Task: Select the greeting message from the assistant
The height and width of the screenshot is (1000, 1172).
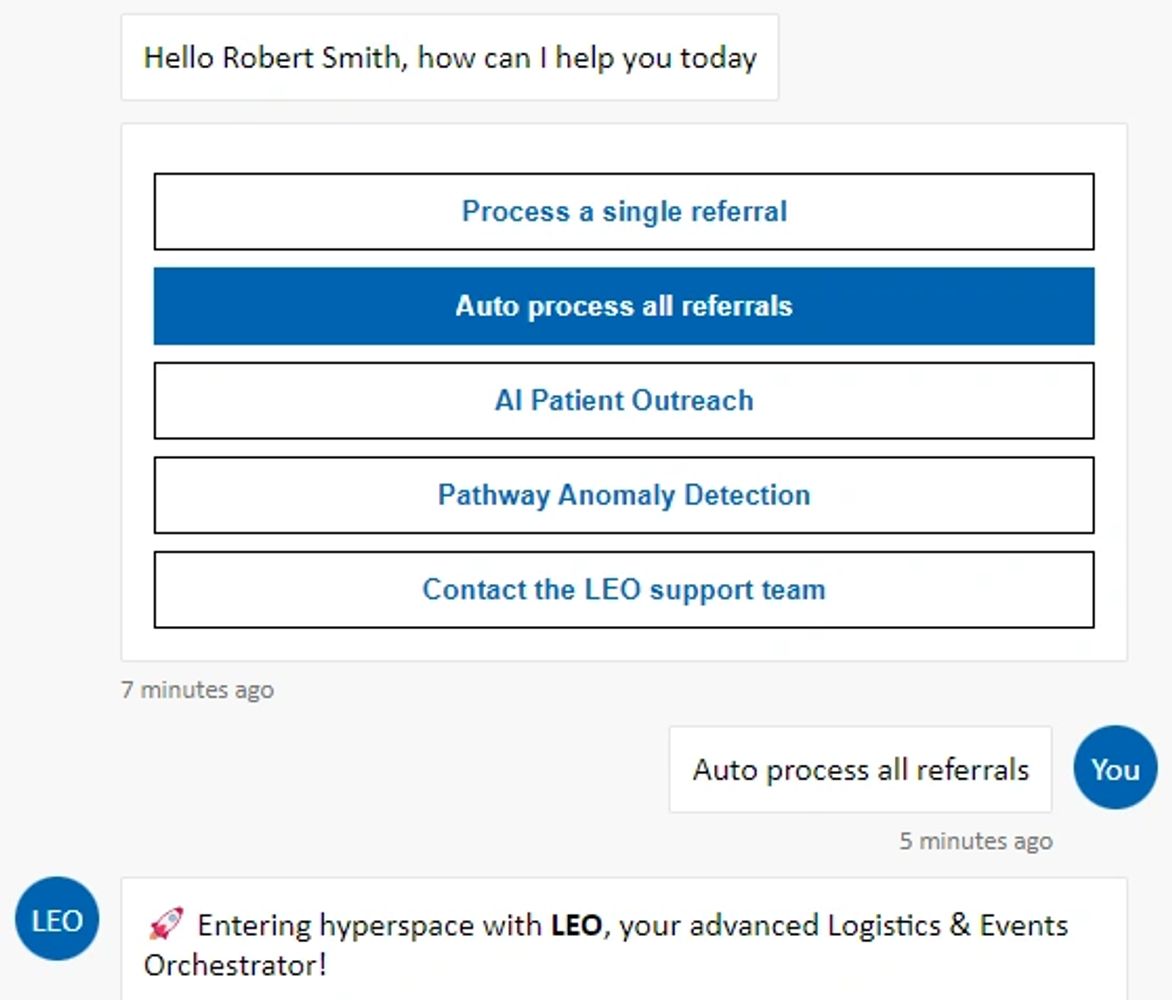Action: pyautogui.click(x=449, y=57)
